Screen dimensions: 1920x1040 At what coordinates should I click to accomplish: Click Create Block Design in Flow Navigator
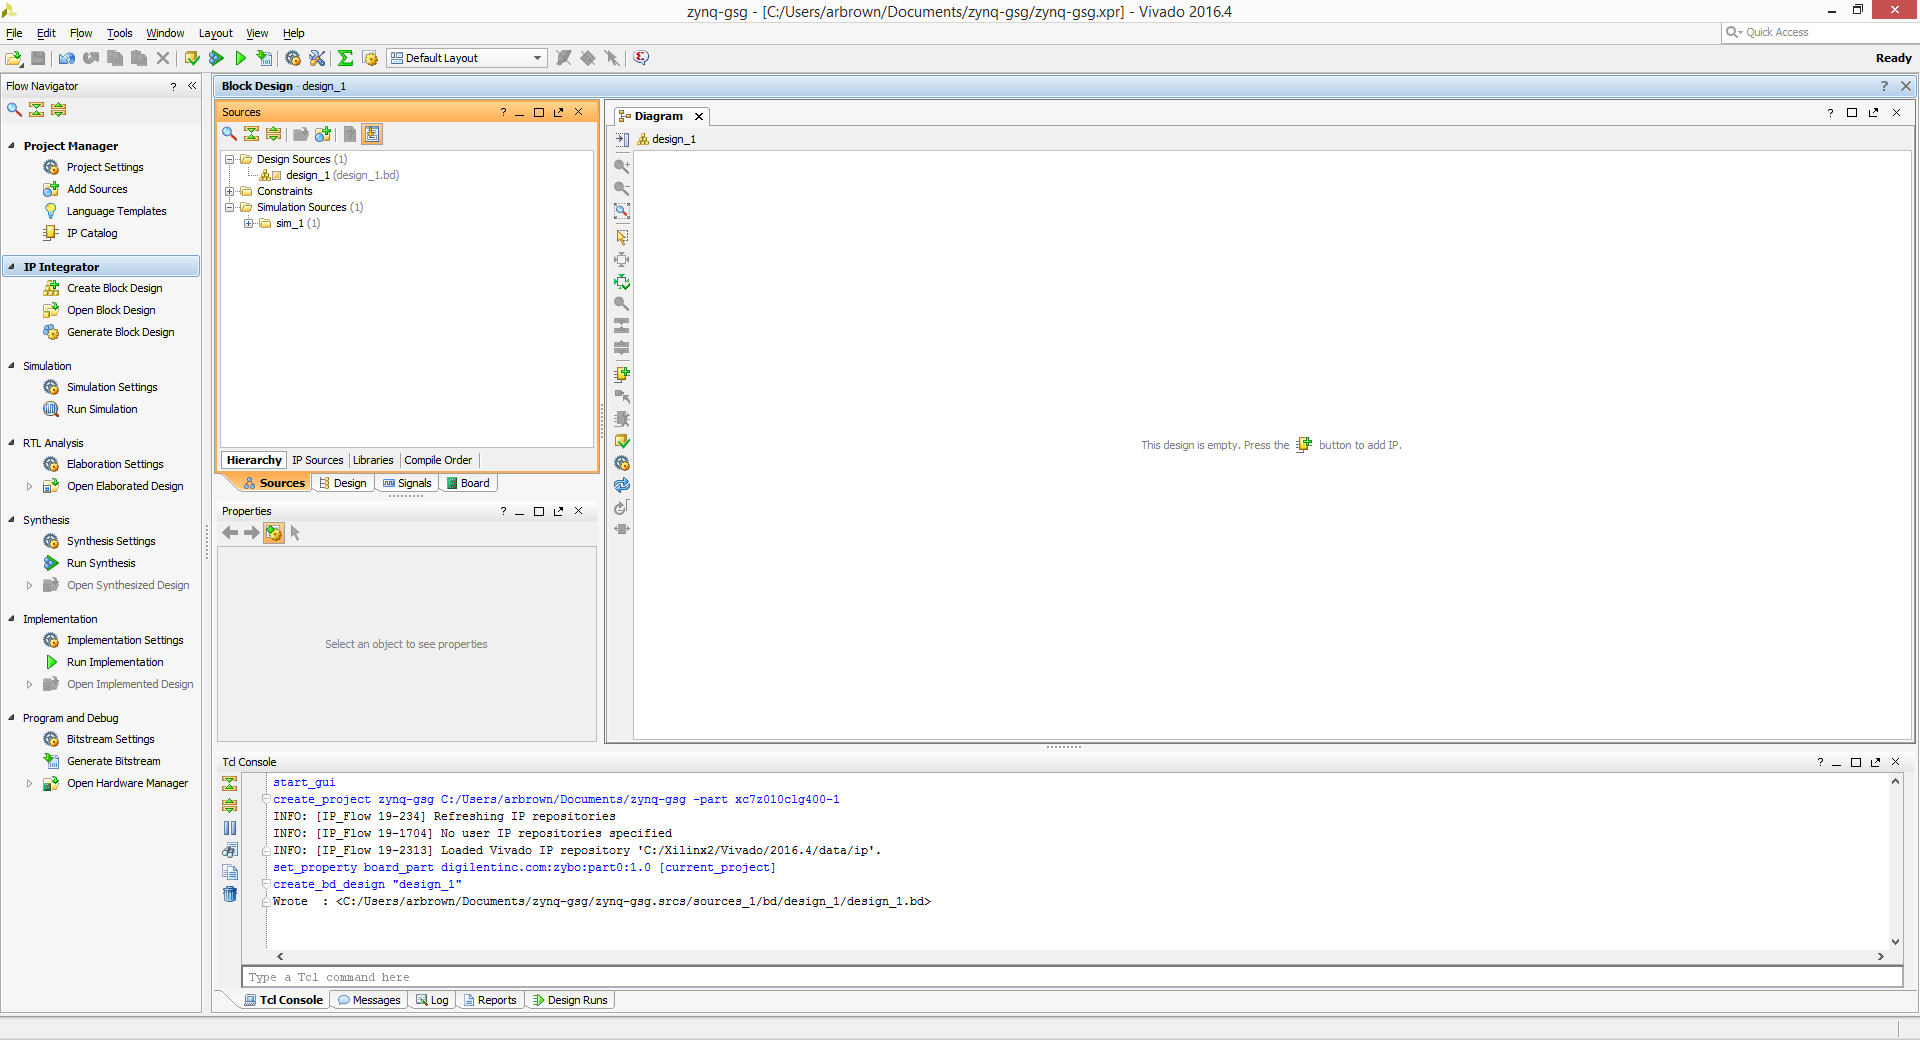[x=114, y=288]
